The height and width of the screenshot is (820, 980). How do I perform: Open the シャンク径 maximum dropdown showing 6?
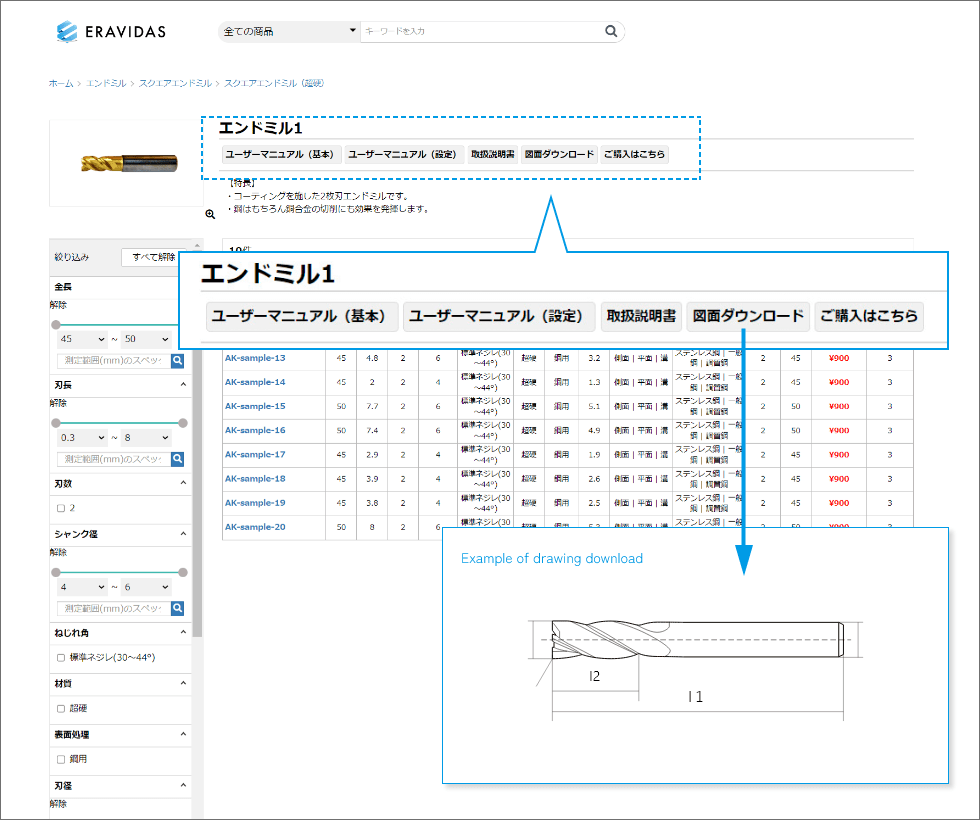[x=146, y=587]
